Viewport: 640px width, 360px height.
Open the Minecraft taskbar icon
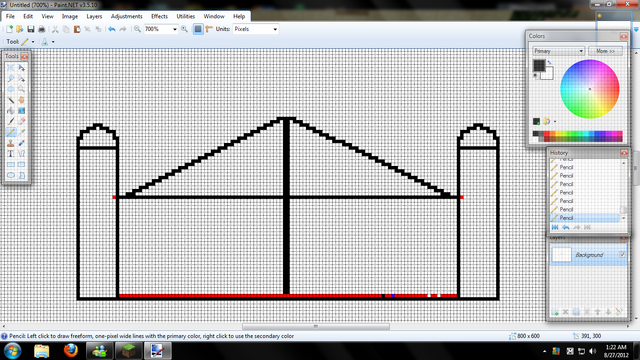click(x=129, y=351)
